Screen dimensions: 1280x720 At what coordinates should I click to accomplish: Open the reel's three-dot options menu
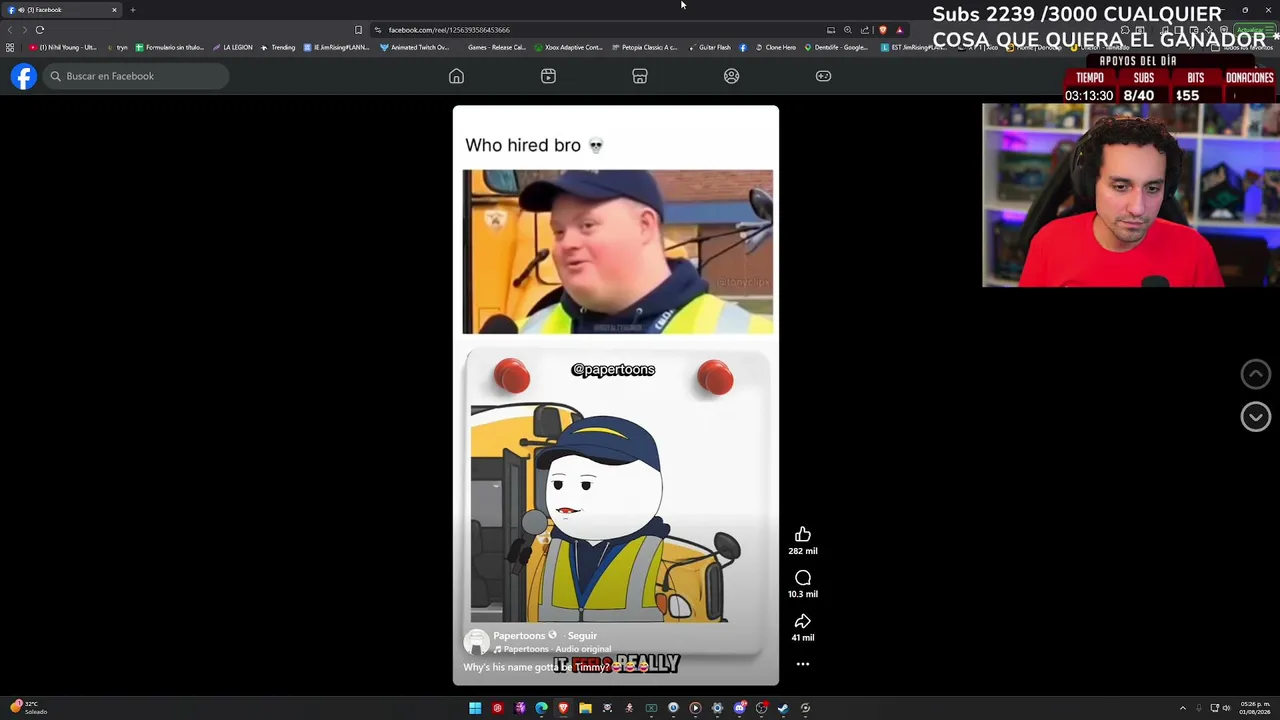[803, 664]
